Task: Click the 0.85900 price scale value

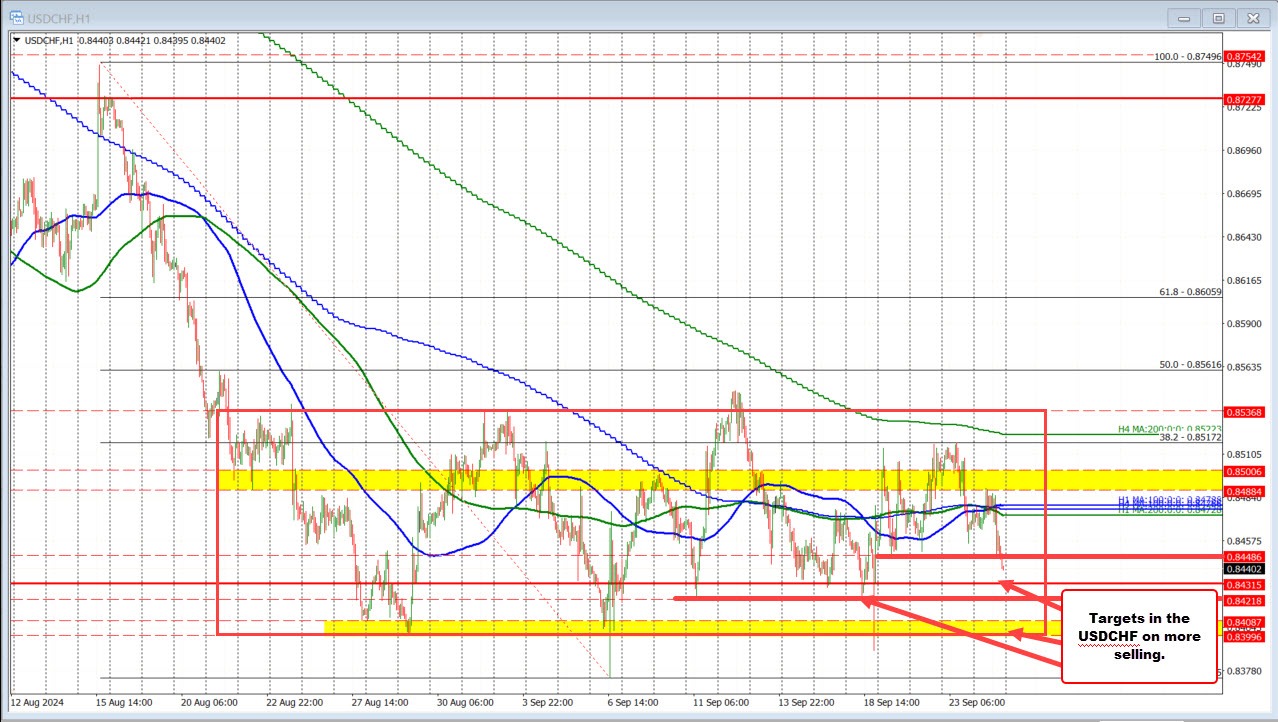Action: [1246, 324]
